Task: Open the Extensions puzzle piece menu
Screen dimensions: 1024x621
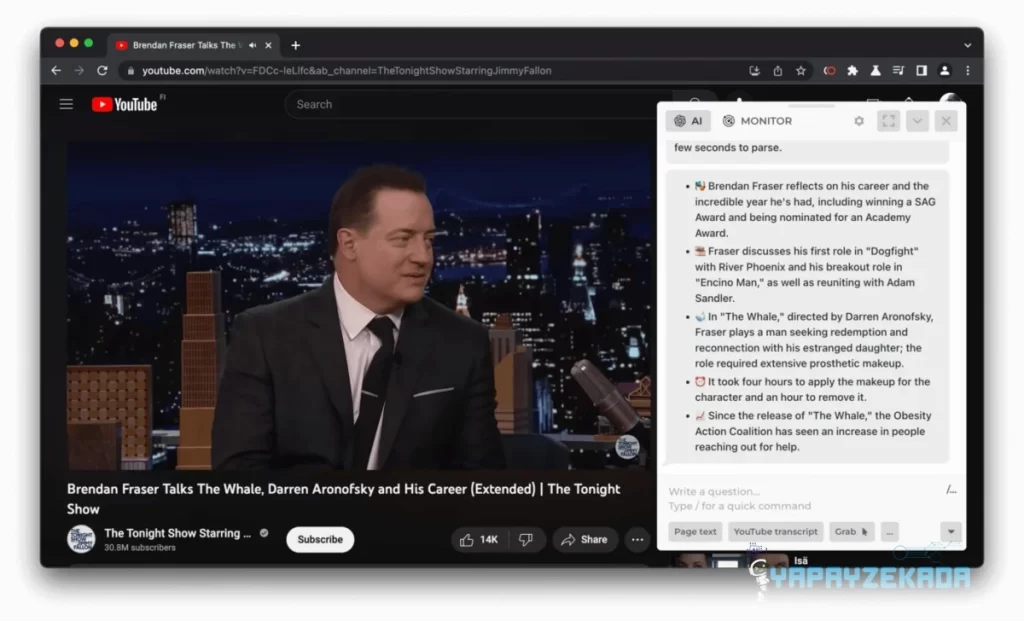Action: pos(852,71)
